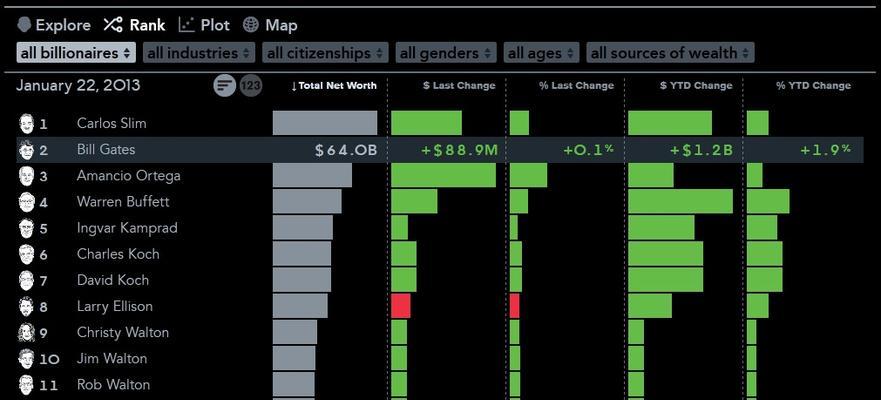Expand the all industries filter
Image resolution: width=881 pixels, height=400 pixels.
coord(199,53)
